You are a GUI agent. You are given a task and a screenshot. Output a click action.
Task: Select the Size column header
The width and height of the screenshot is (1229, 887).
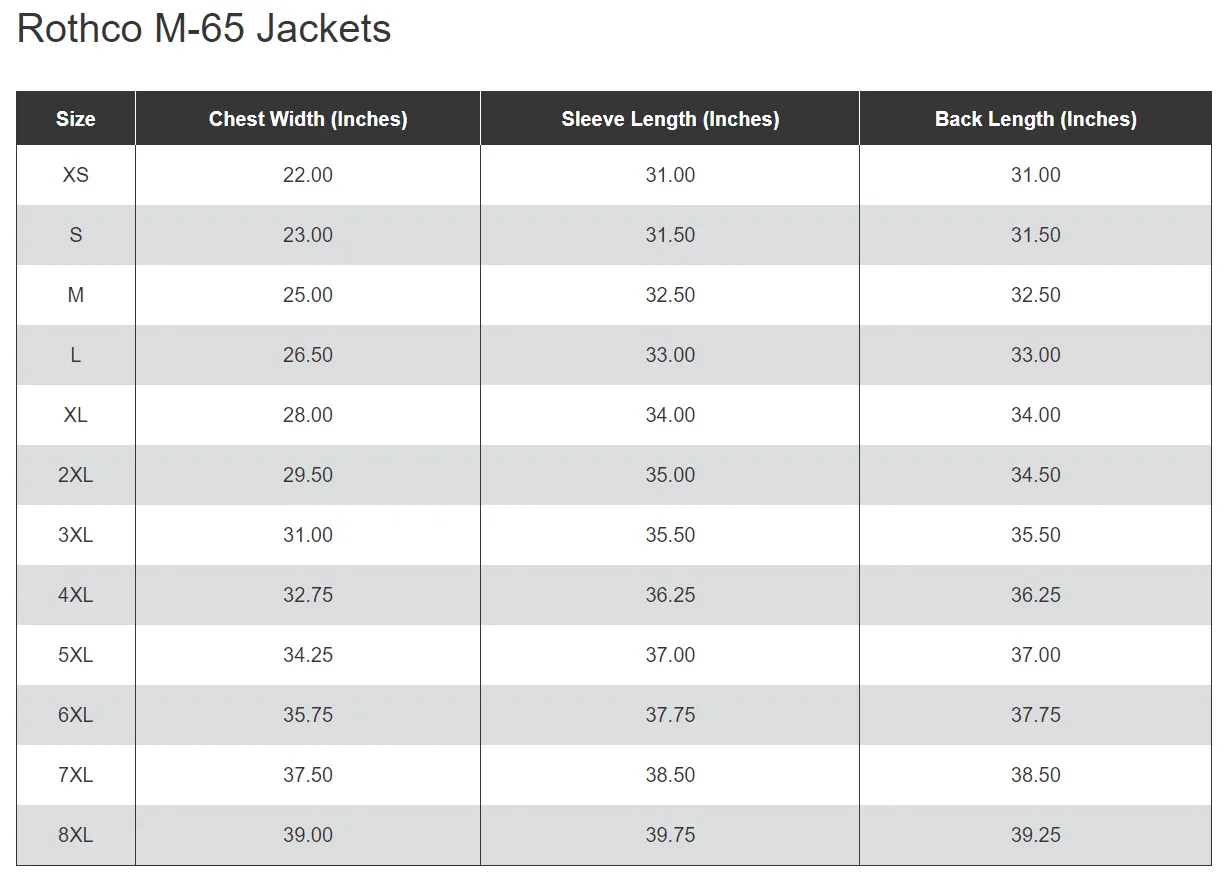tap(76, 119)
